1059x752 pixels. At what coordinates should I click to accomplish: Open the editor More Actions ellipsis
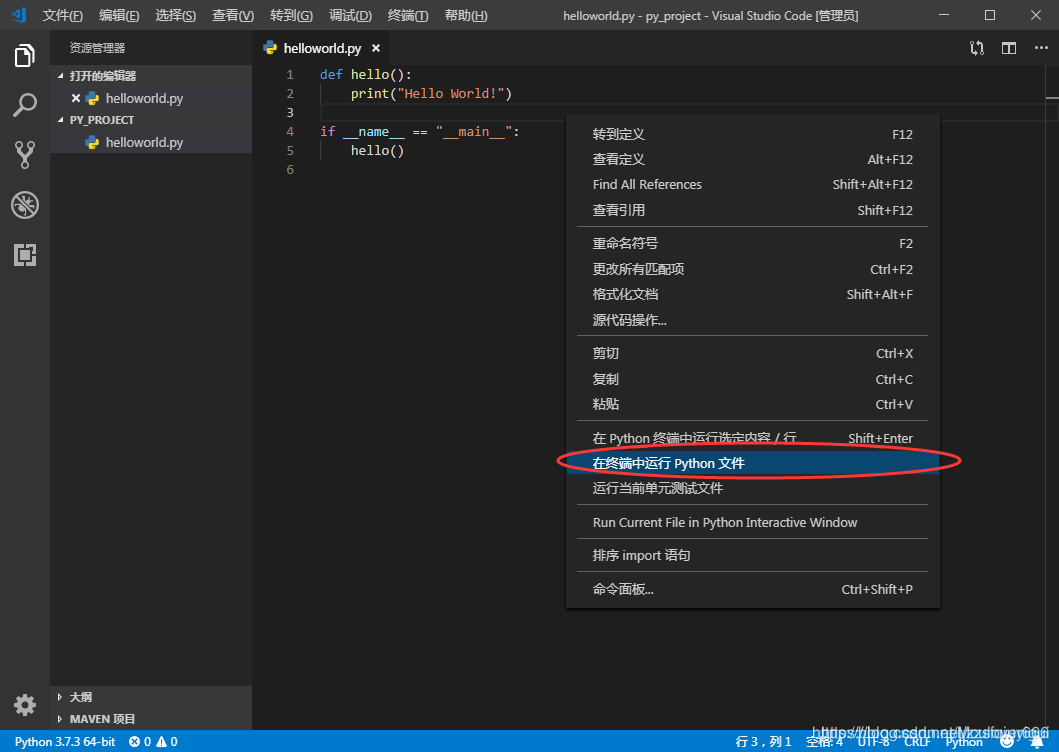click(x=1041, y=48)
